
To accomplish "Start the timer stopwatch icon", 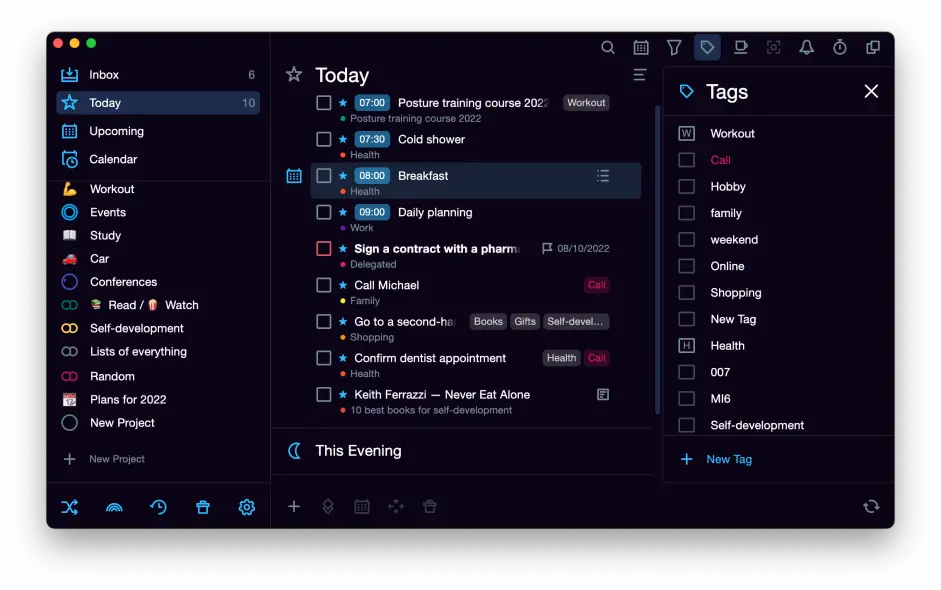I will pos(840,47).
